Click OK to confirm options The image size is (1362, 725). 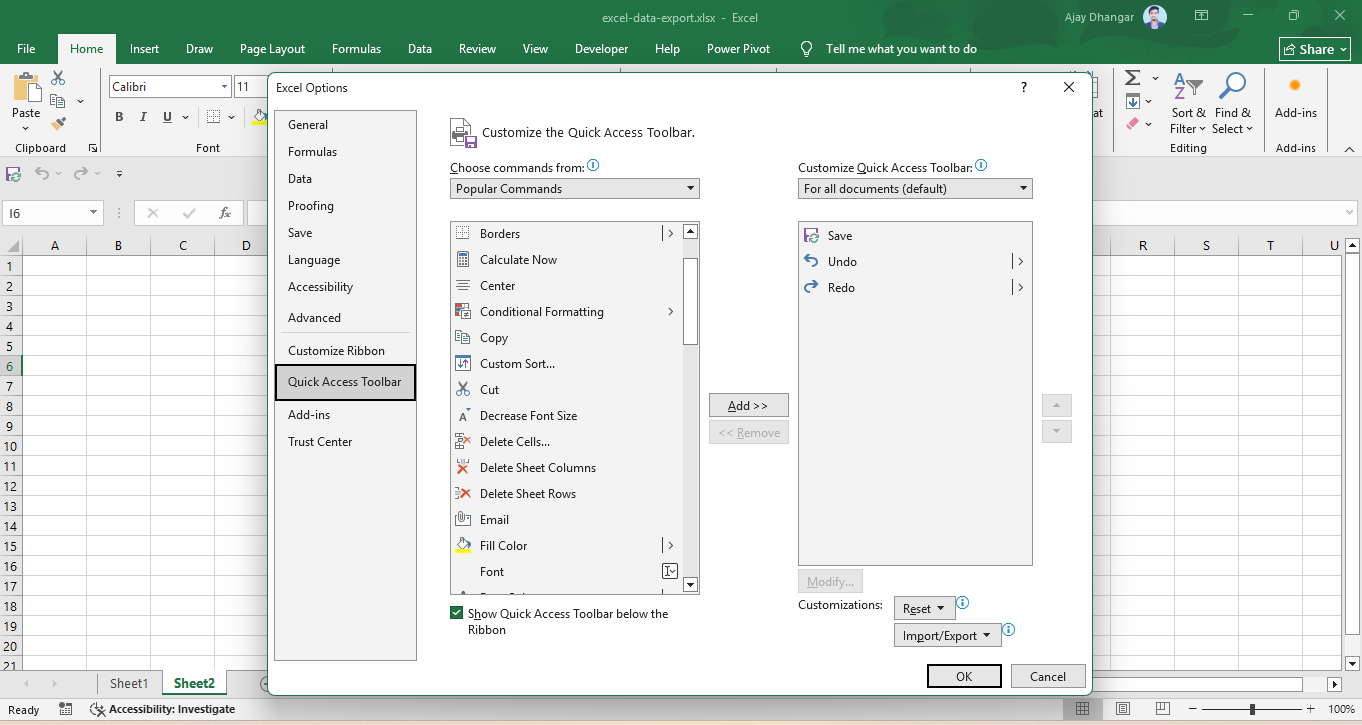click(x=964, y=676)
